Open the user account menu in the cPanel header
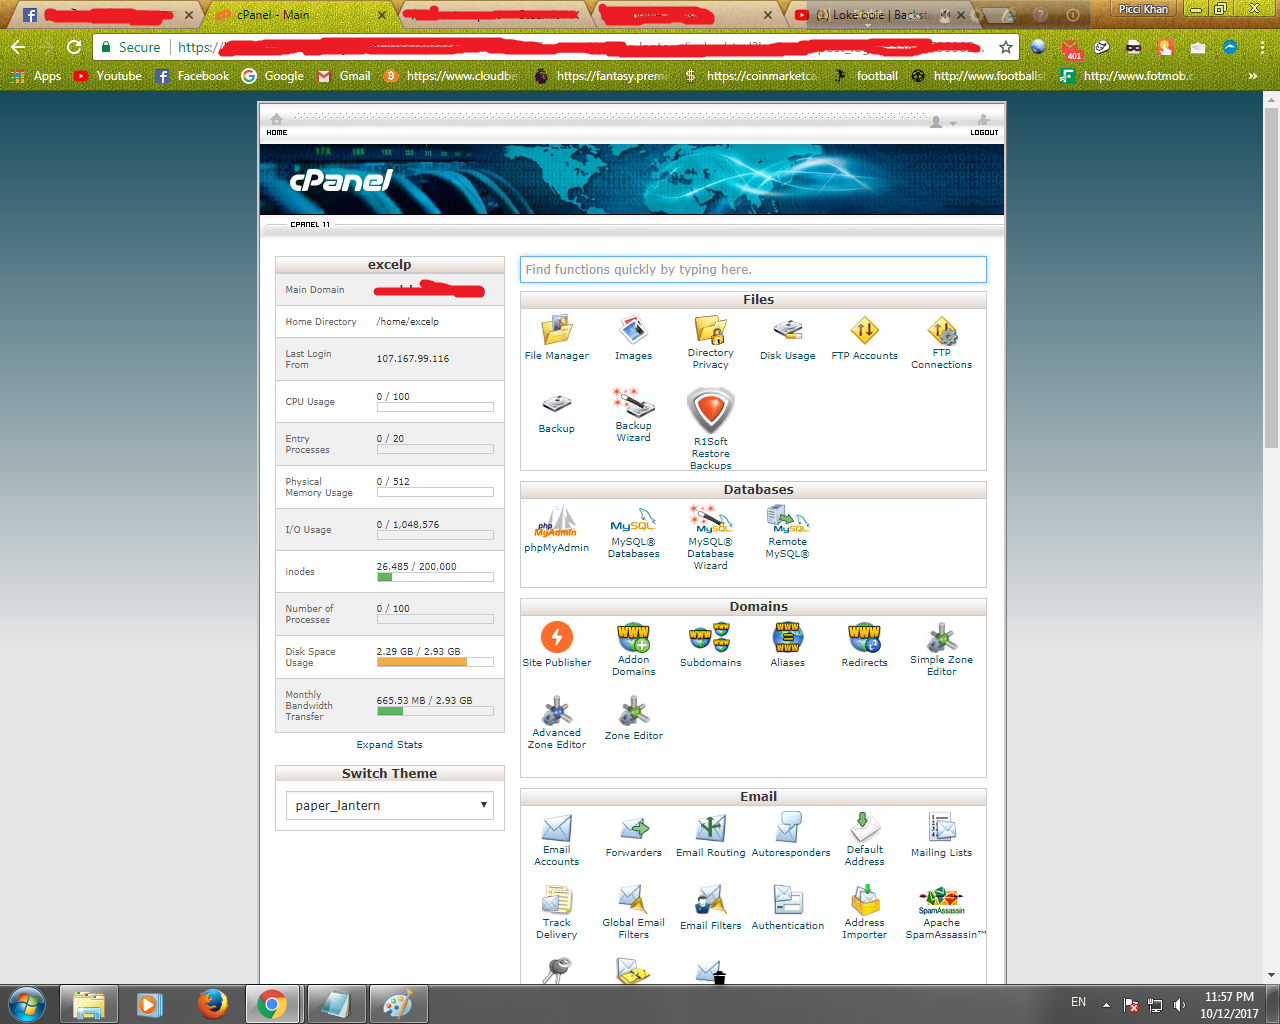The height and width of the screenshot is (1024, 1280). click(x=942, y=122)
